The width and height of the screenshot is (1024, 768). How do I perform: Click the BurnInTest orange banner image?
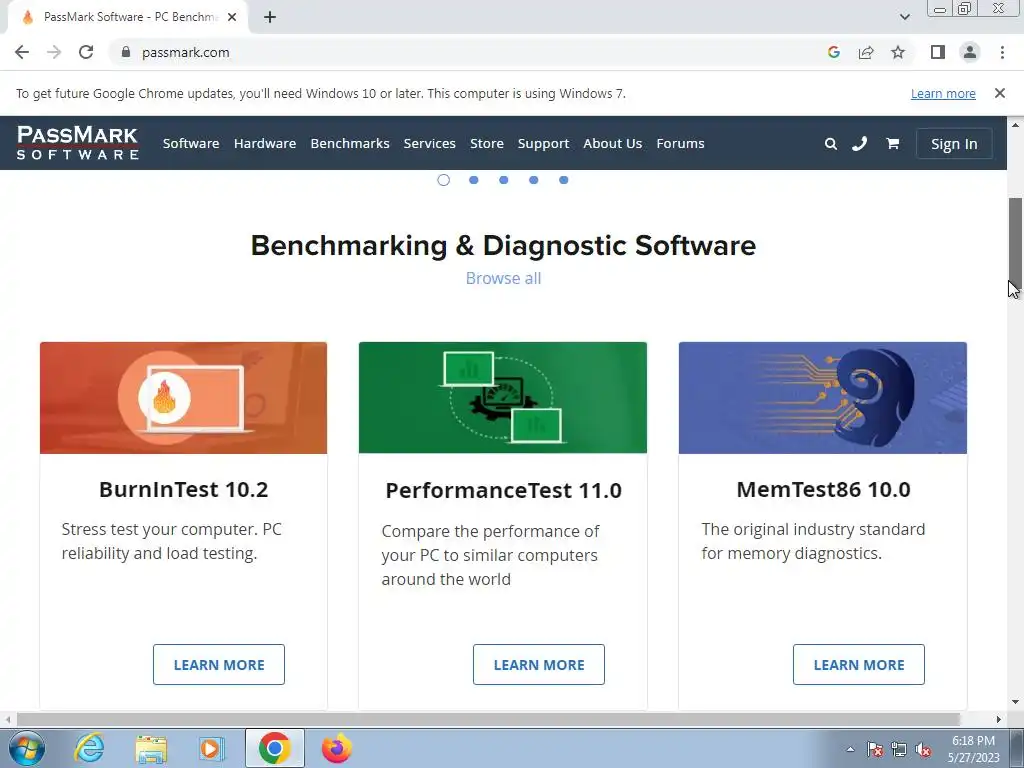coord(184,398)
